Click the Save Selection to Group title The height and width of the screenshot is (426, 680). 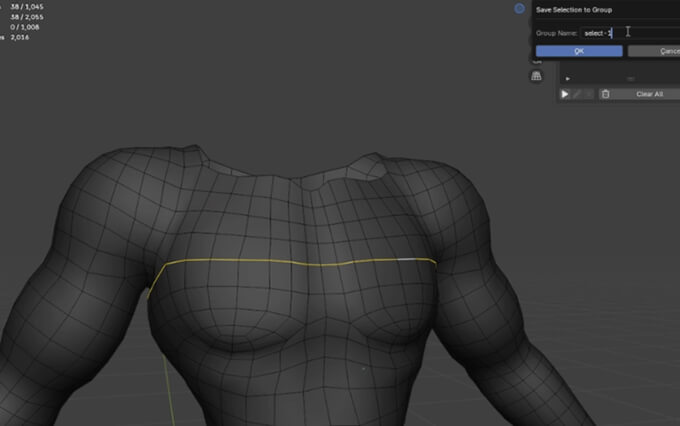coord(575,9)
